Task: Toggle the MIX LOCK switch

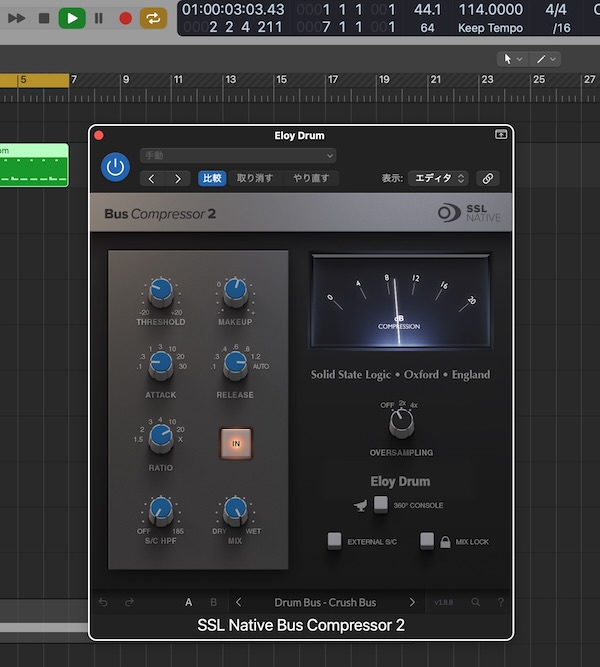Action: click(x=427, y=541)
